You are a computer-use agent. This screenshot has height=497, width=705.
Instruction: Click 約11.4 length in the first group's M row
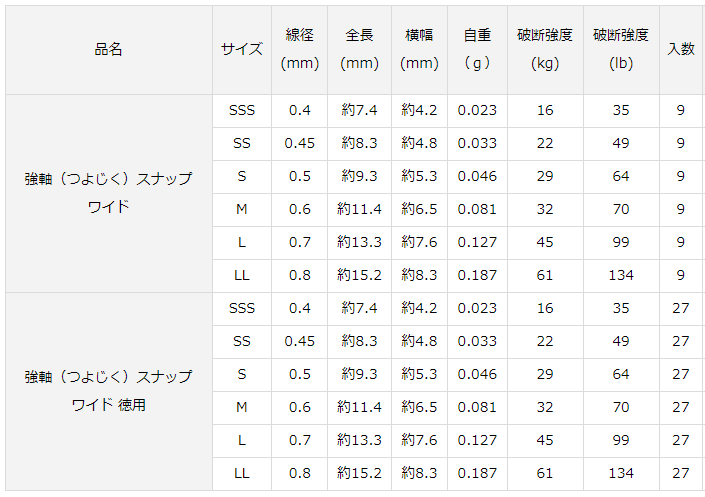359,210
